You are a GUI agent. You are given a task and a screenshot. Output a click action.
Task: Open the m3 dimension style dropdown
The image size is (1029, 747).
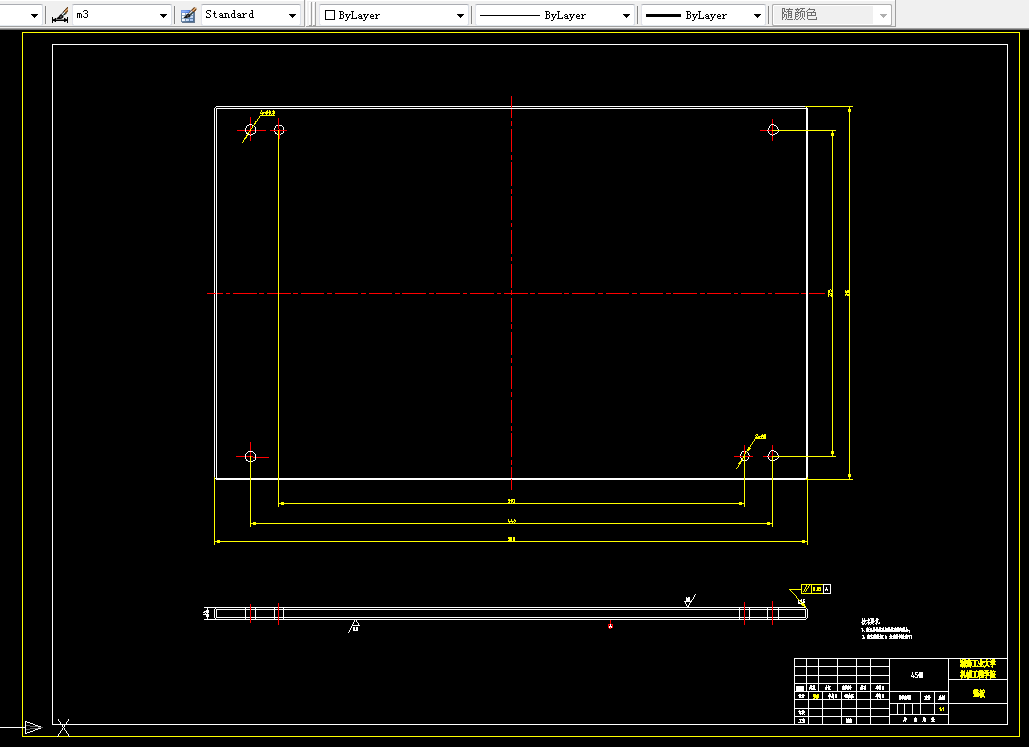(x=163, y=15)
